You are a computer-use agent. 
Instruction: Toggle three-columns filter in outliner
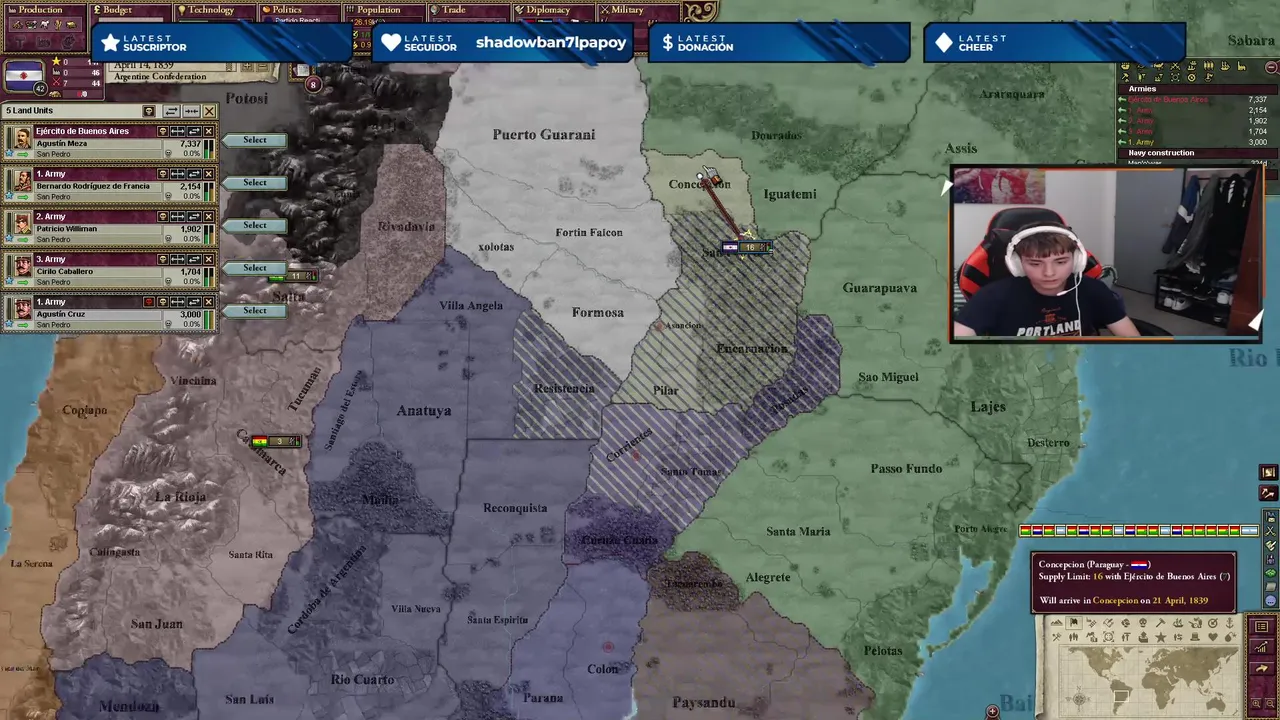click(x=1209, y=66)
